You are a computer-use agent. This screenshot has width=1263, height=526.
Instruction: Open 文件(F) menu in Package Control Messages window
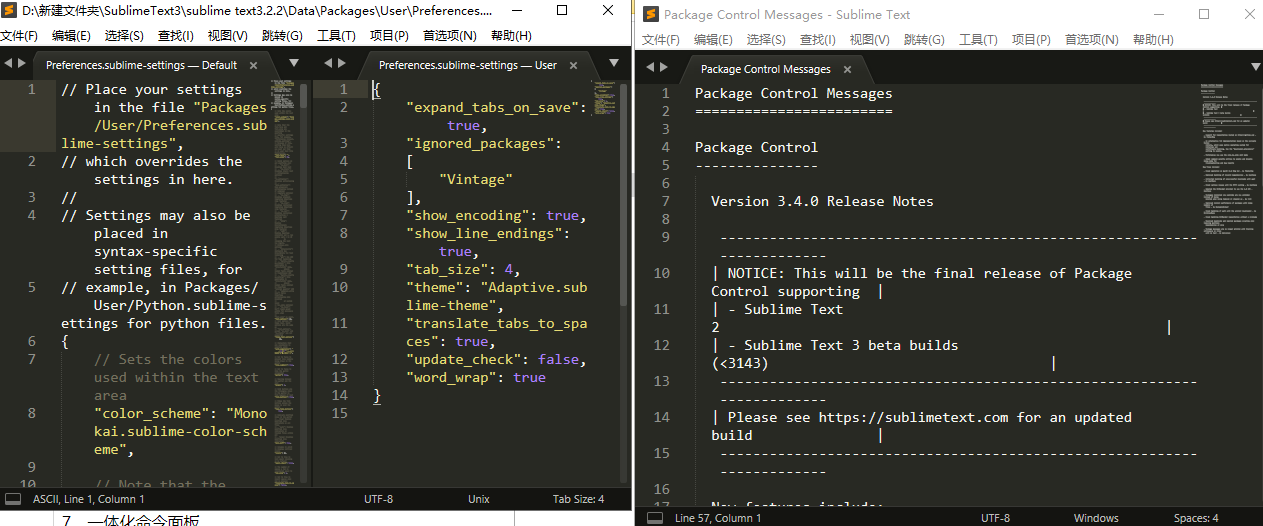point(661,39)
